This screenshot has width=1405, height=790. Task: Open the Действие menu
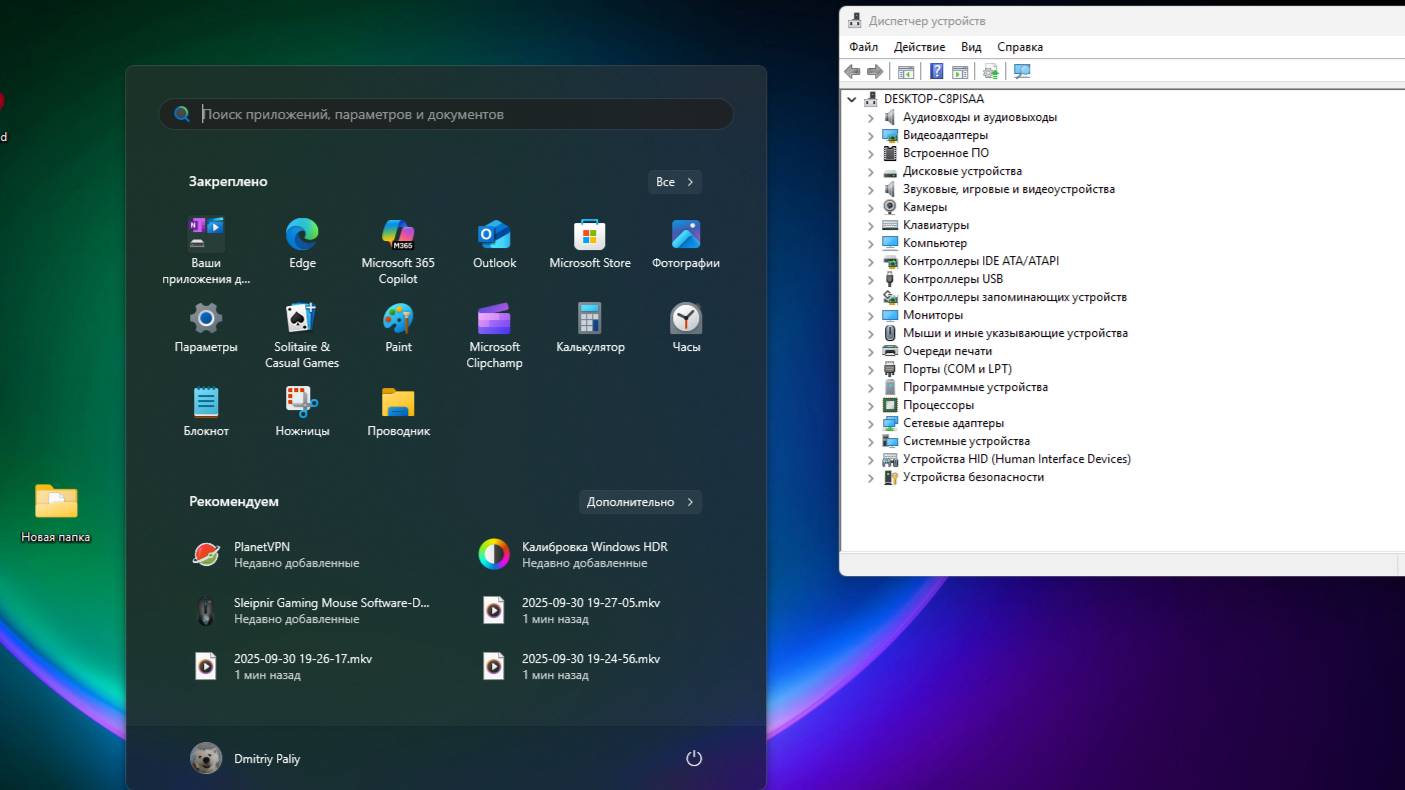point(919,47)
